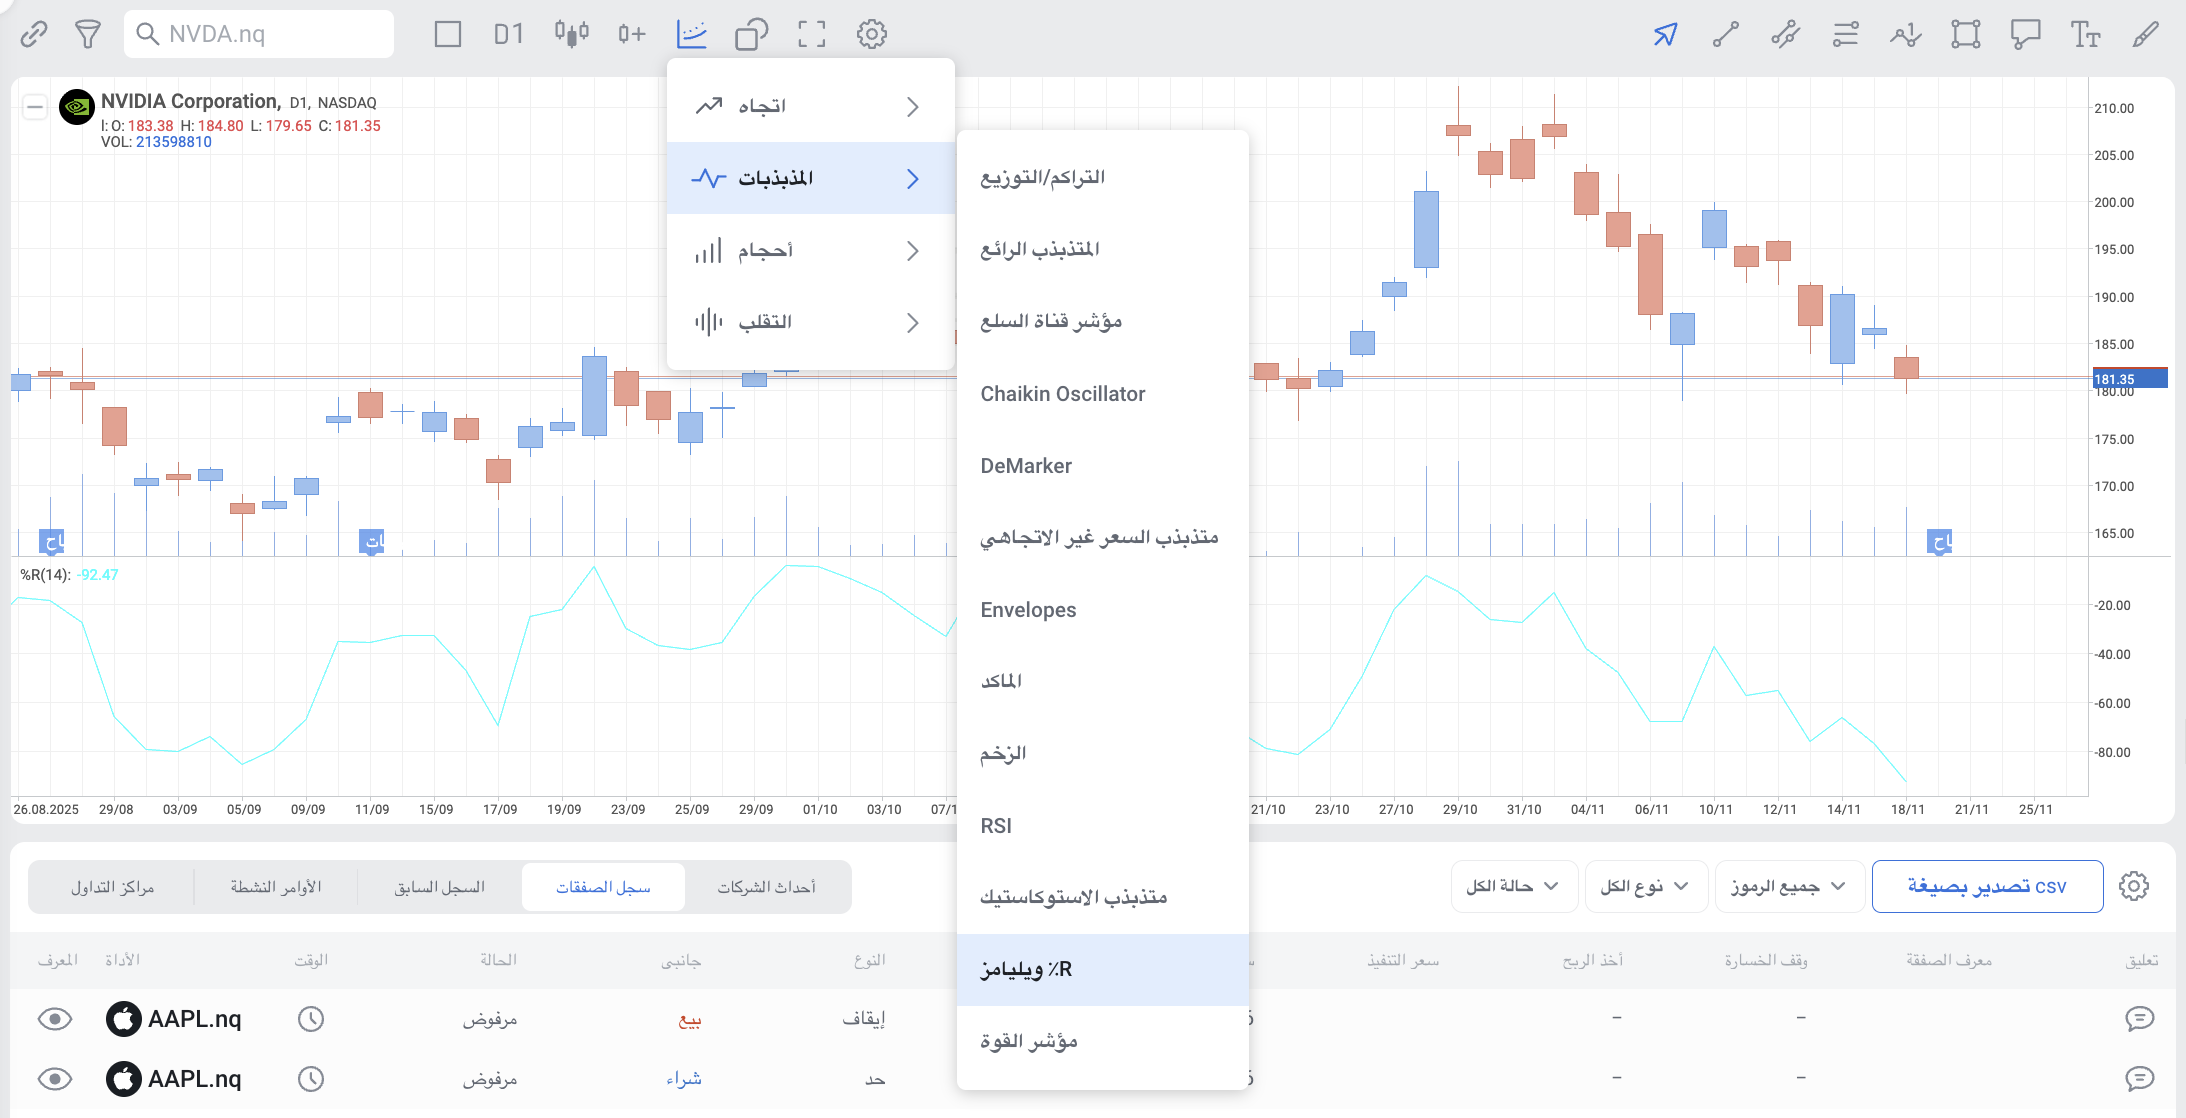Toggle fullscreen chart mode icon
Screen dimensions: 2186x1118
click(x=811, y=34)
